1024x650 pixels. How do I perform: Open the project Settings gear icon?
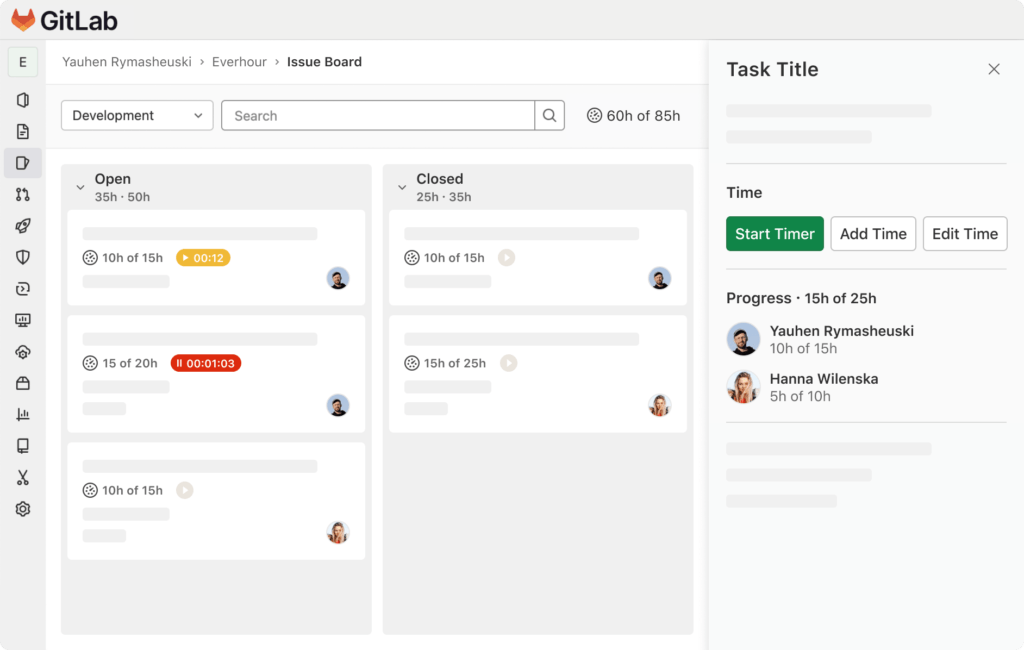click(x=22, y=509)
